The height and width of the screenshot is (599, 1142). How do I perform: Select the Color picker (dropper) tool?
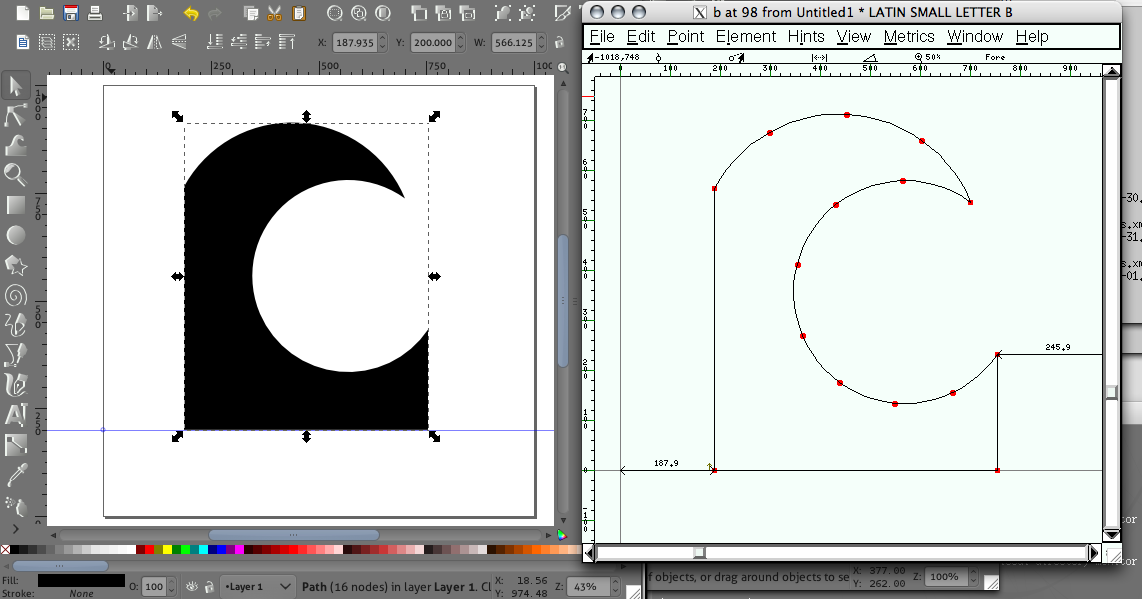pos(16,476)
